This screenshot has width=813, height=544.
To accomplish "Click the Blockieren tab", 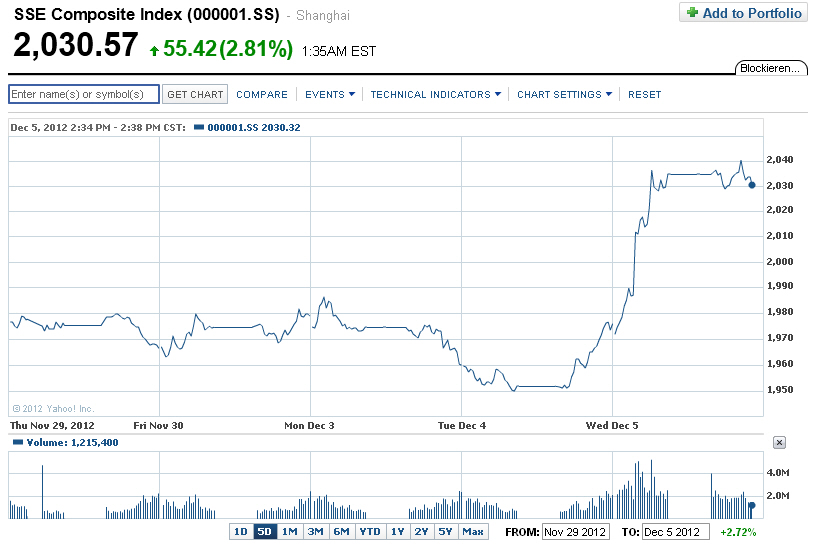I will pos(770,68).
